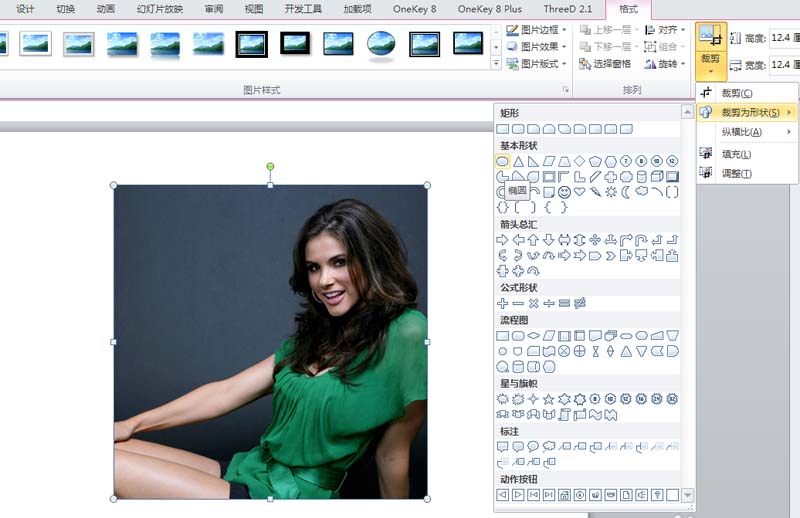
Task: Pick the smiley face shape
Action: point(564,192)
